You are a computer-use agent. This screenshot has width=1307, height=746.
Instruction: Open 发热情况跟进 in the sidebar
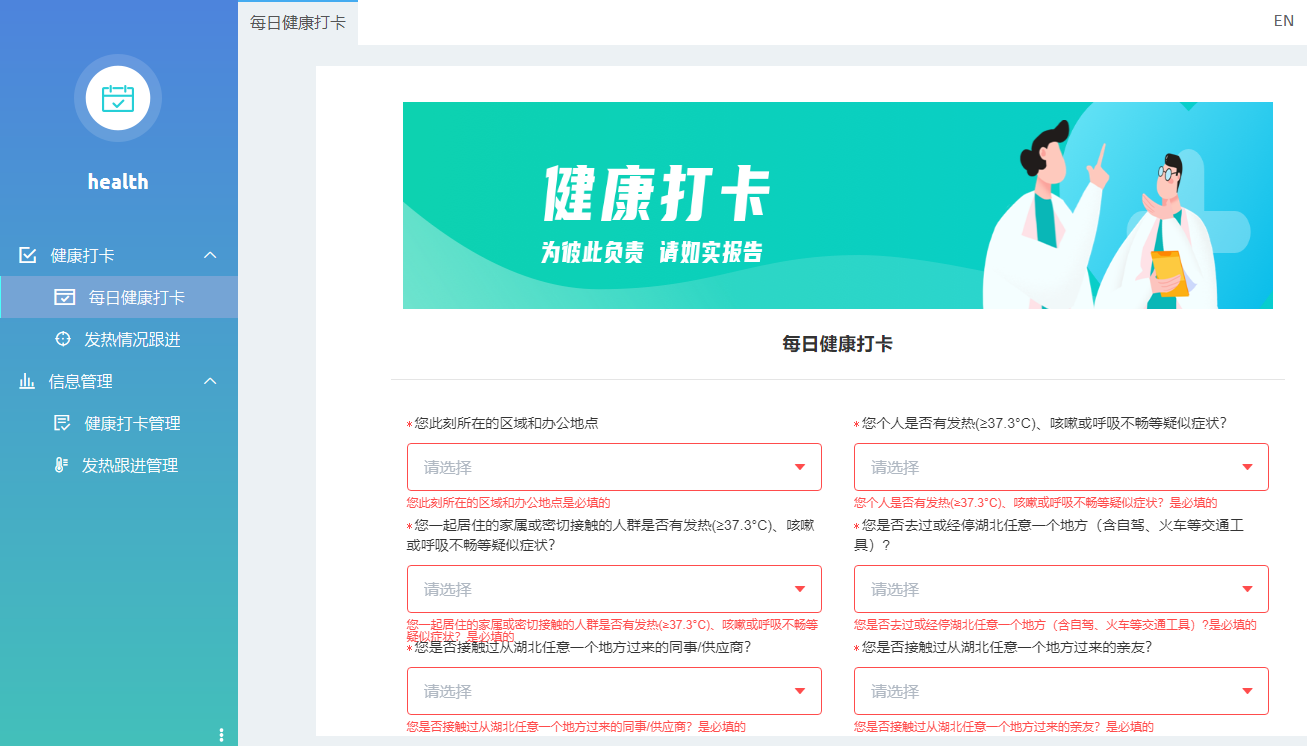[119, 339]
